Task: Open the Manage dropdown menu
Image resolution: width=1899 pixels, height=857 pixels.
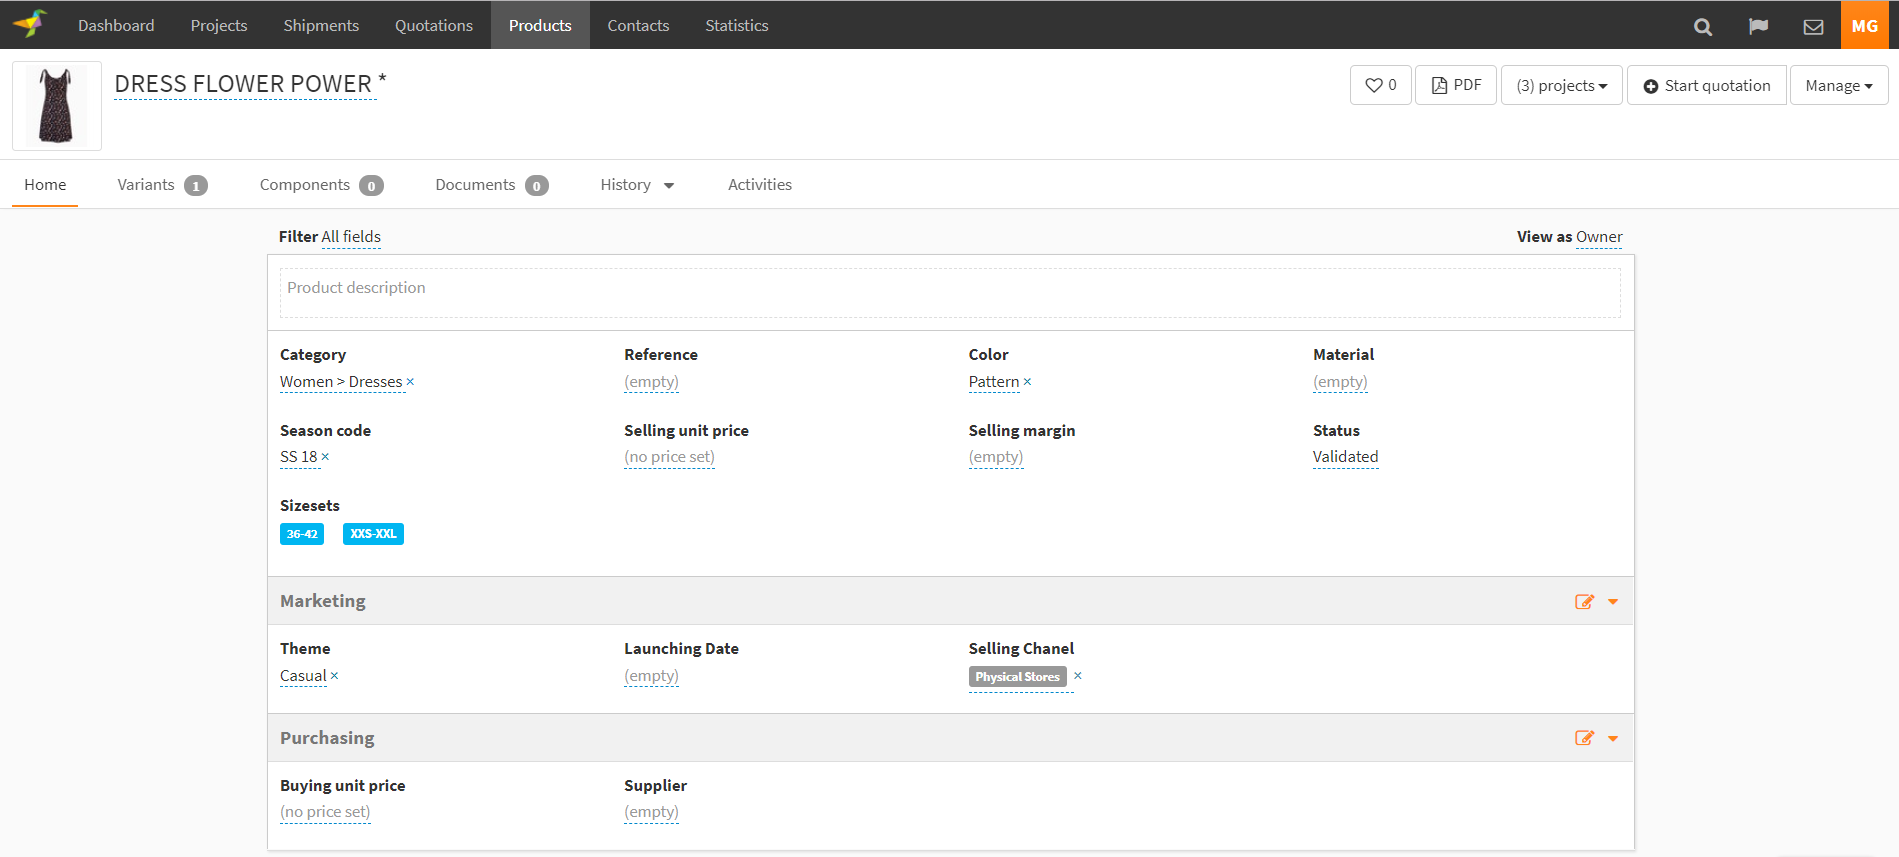Action: 1838,85
